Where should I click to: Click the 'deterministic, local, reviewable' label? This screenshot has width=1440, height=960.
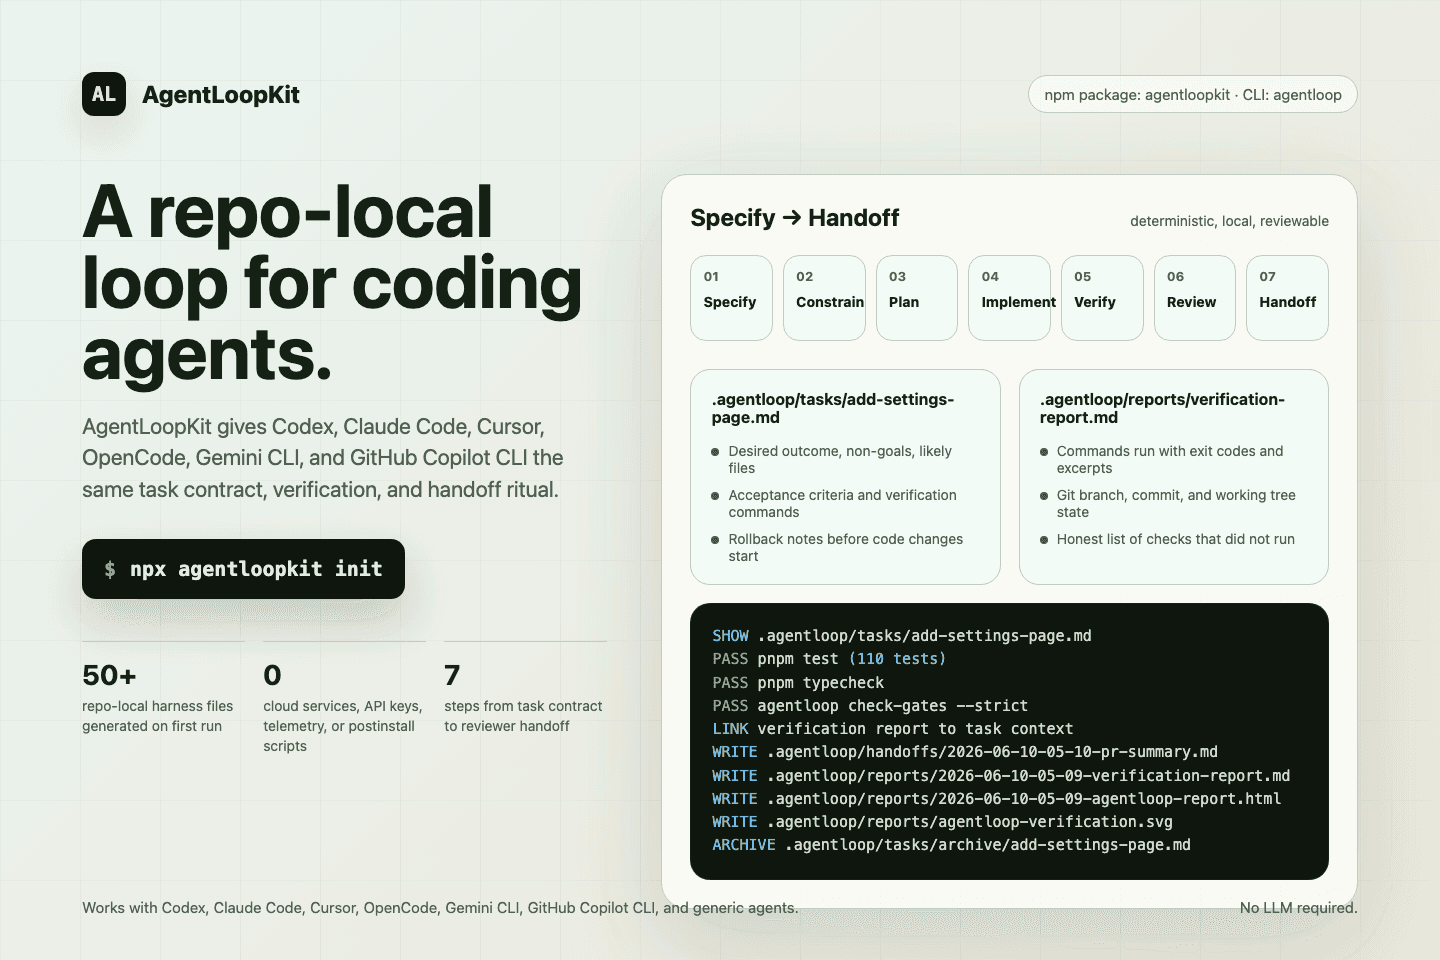point(1229,221)
